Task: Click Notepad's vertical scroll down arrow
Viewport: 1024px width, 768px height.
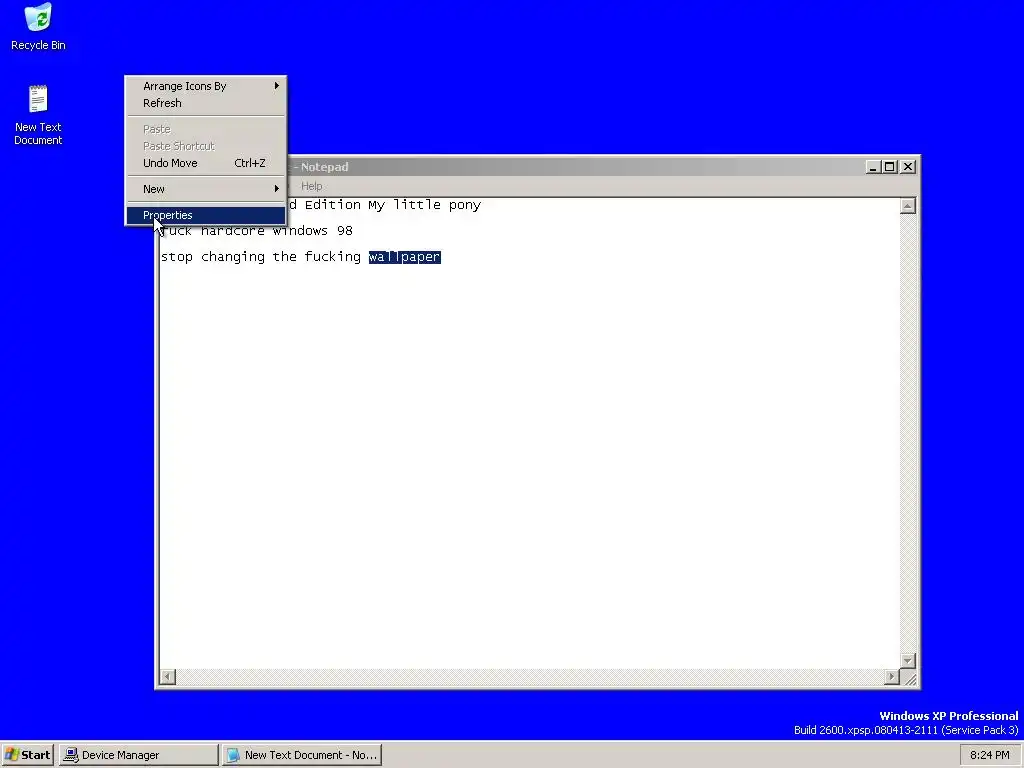Action: coord(907,660)
